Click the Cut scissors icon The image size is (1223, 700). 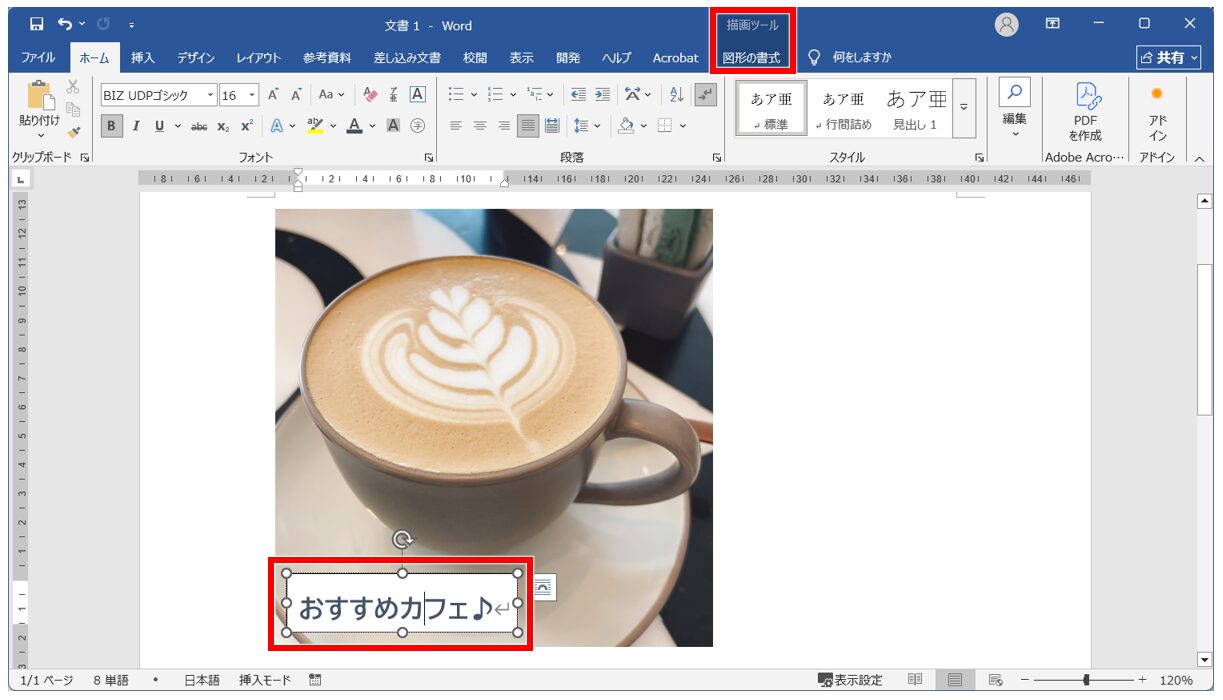73,87
